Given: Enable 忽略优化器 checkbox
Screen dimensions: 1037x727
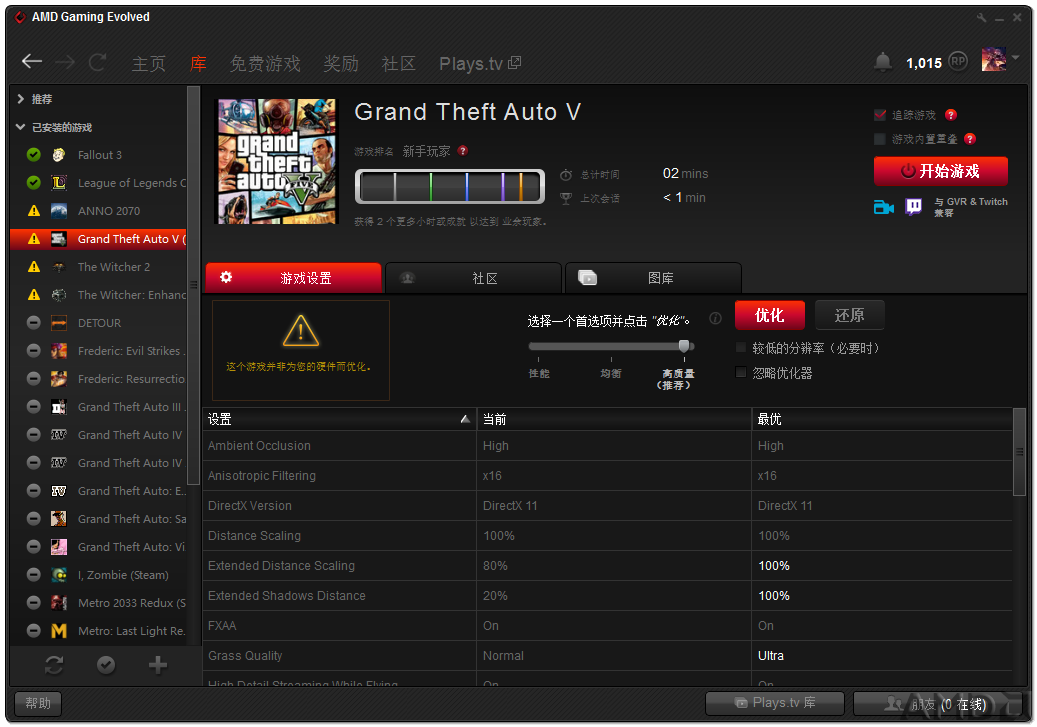Looking at the screenshot, I should (741, 372).
